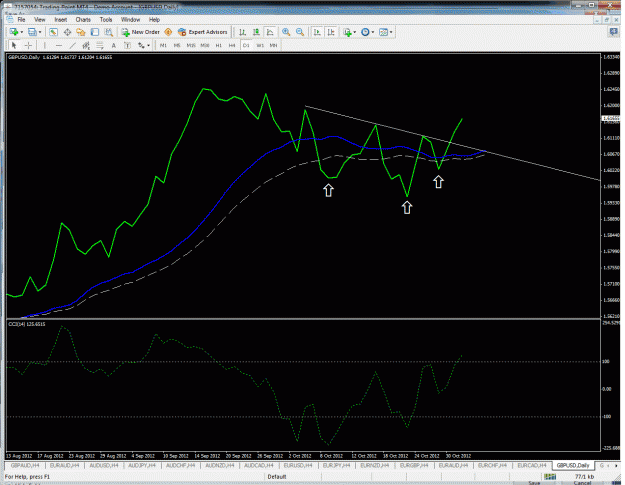Launch MetaEditor with the yellow diamond icon

[168, 32]
